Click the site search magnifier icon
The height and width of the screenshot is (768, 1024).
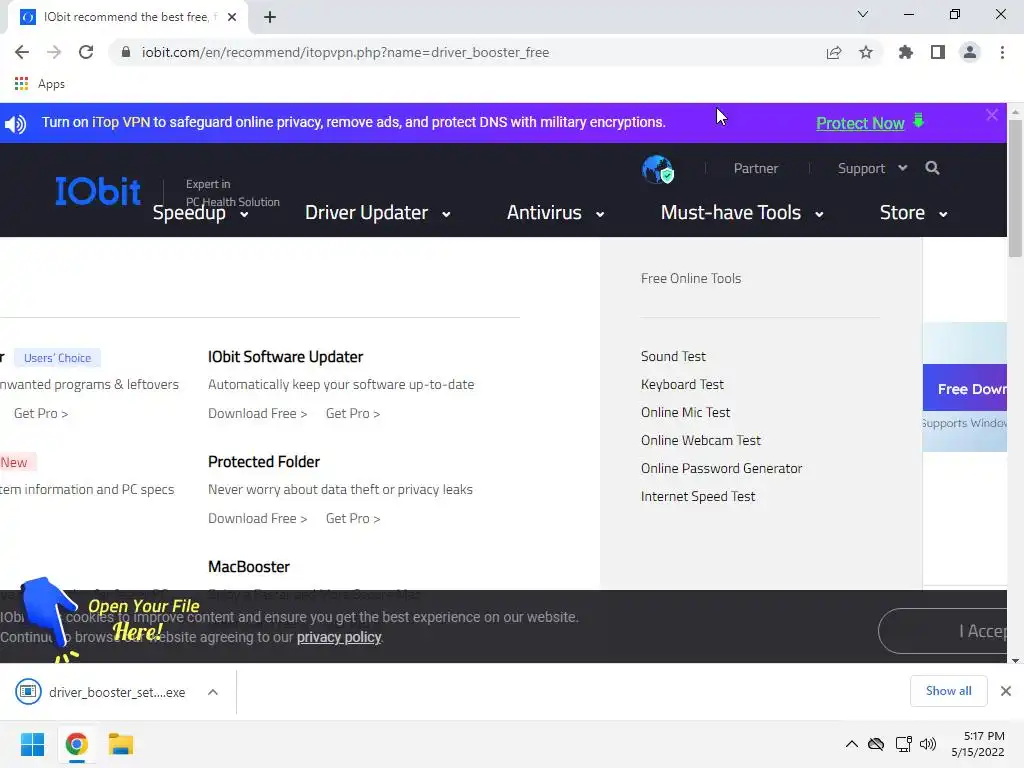click(933, 168)
